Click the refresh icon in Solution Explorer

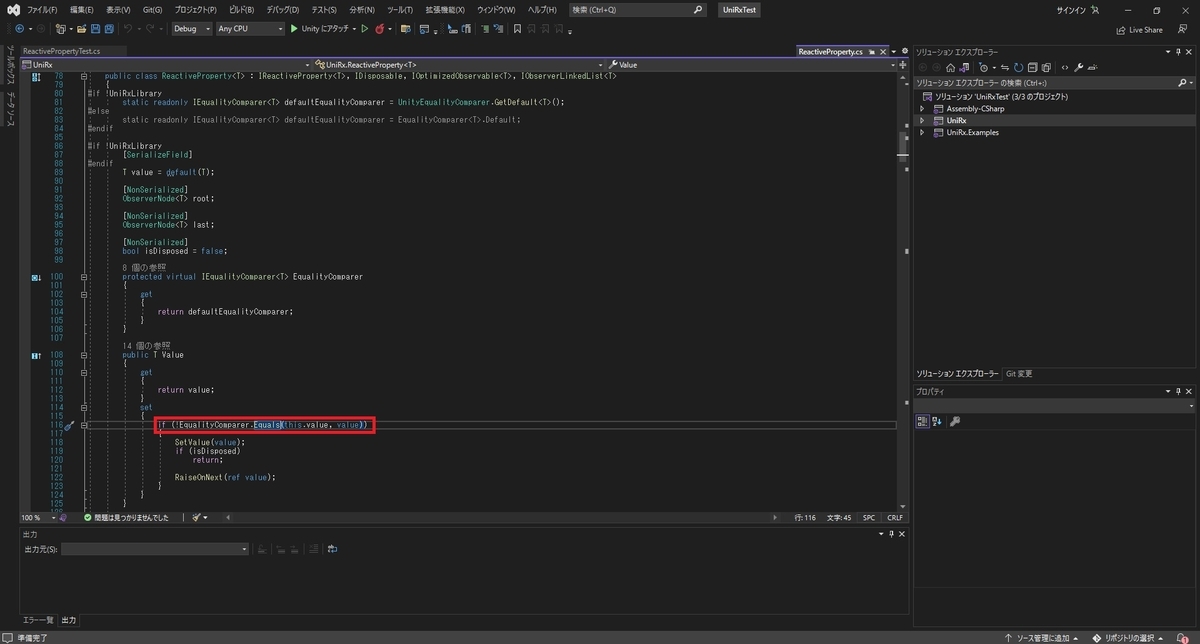[1018, 68]
